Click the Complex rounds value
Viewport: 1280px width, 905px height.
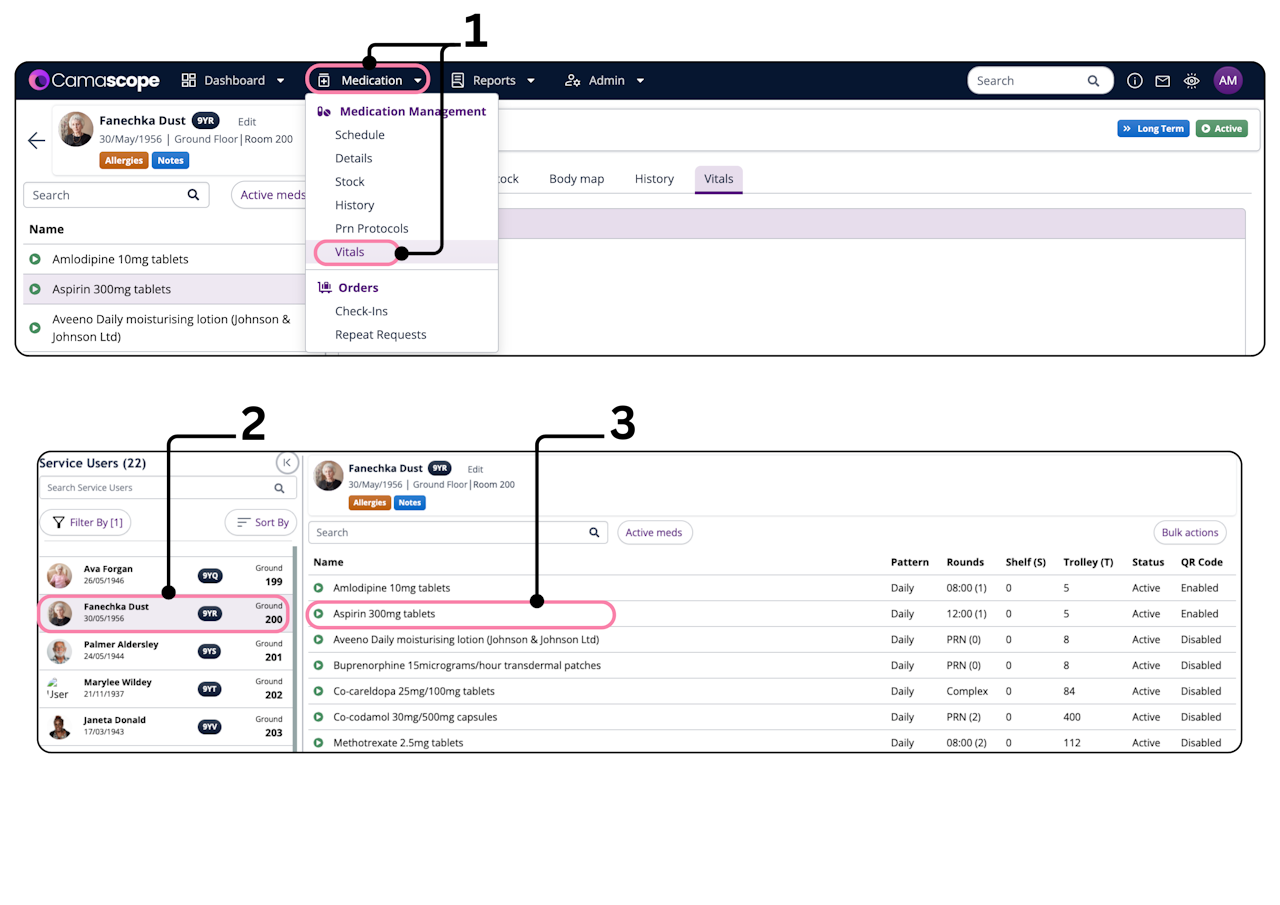pos(967,691)
